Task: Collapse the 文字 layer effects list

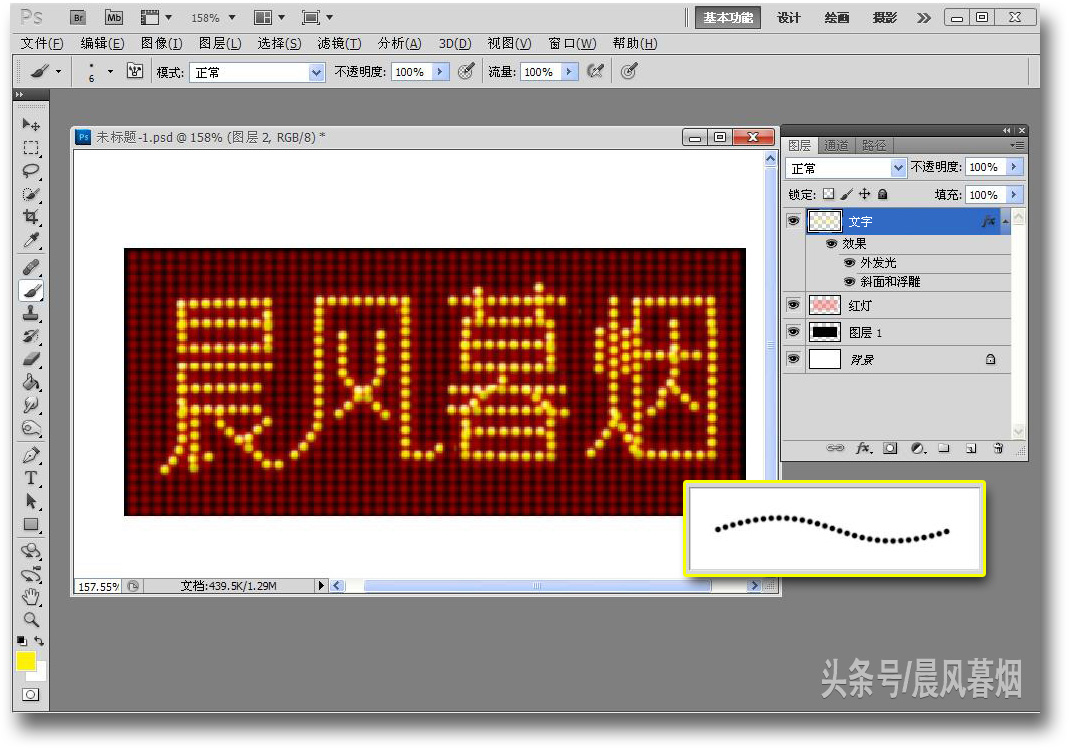Action: [x=1007, y=221]
